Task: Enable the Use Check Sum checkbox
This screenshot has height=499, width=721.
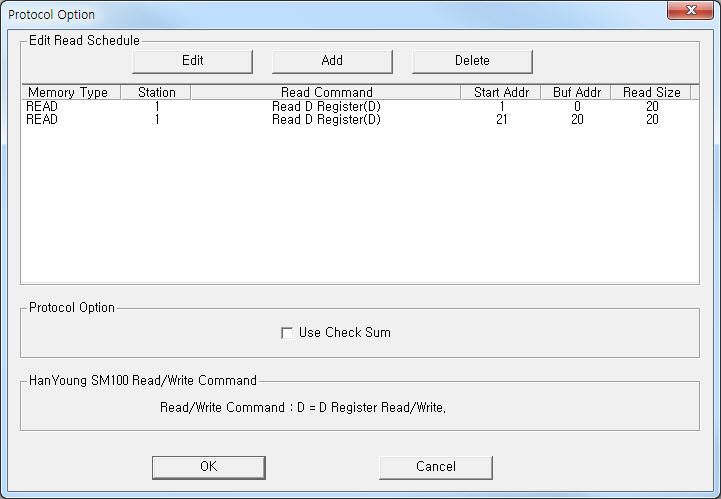Action: point(288,333)
